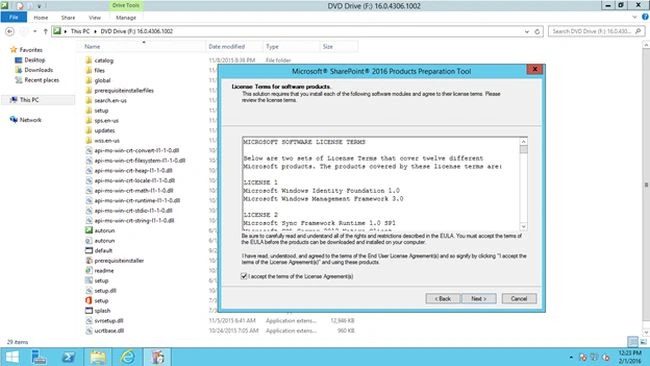The width and height of the screenshot is (650, 366).
Task: Select the search.en-us folder icon
Action: [x=89, y=100]
